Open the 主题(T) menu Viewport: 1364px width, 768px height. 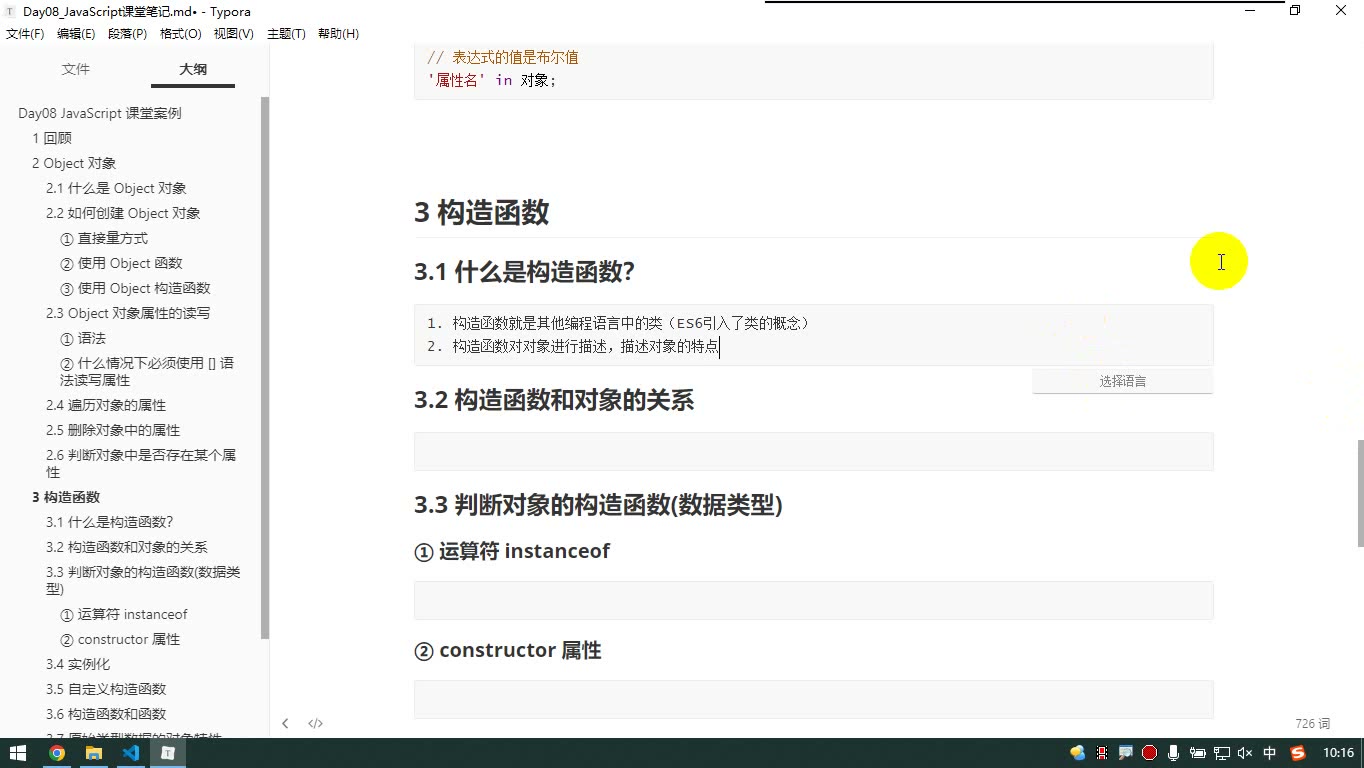click(x=286, y=34)
